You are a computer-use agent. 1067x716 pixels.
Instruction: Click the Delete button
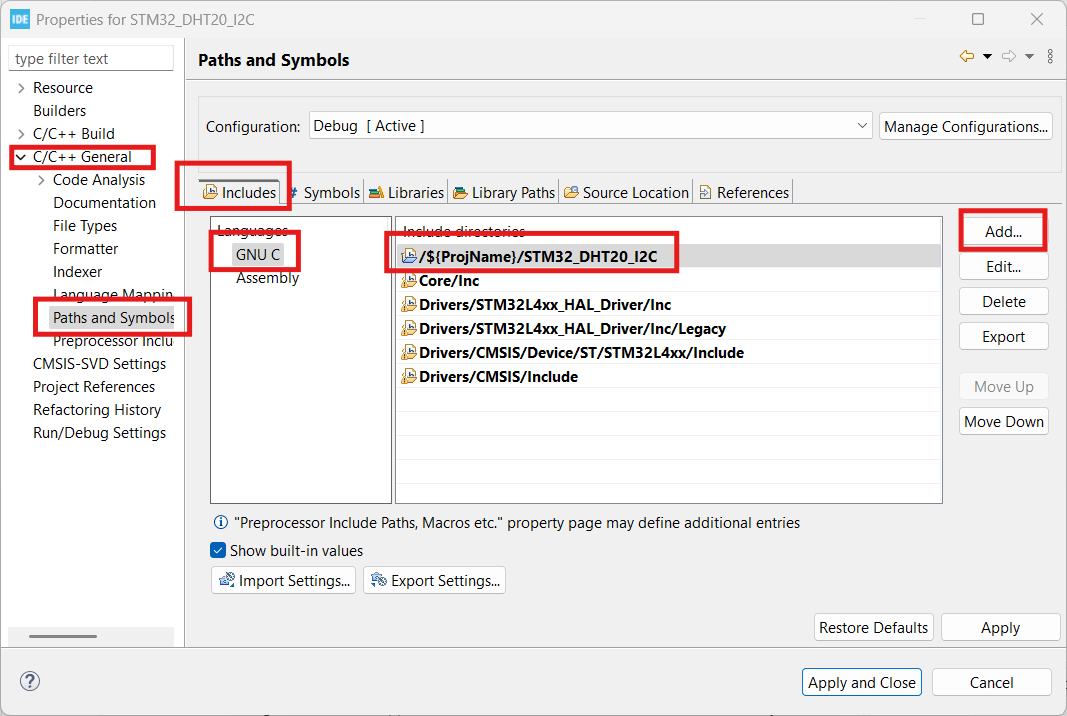pyautogui.click(x=1003, y=302)
